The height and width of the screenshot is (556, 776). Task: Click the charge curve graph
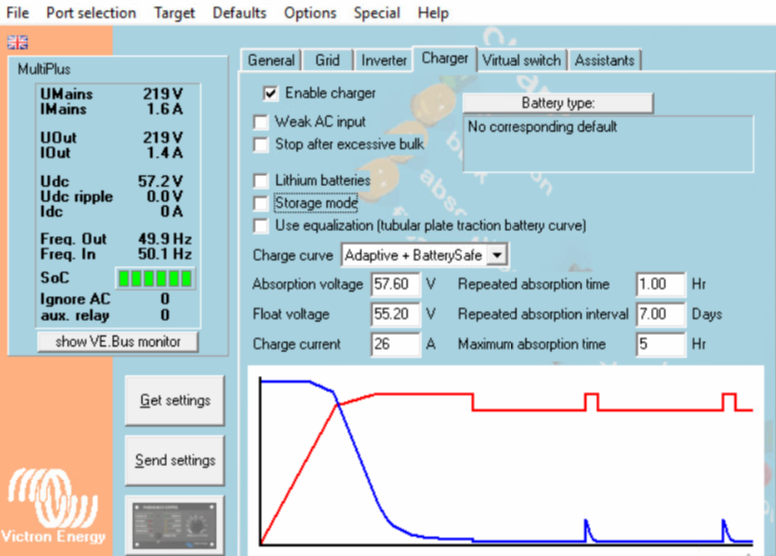pos(506,460)
